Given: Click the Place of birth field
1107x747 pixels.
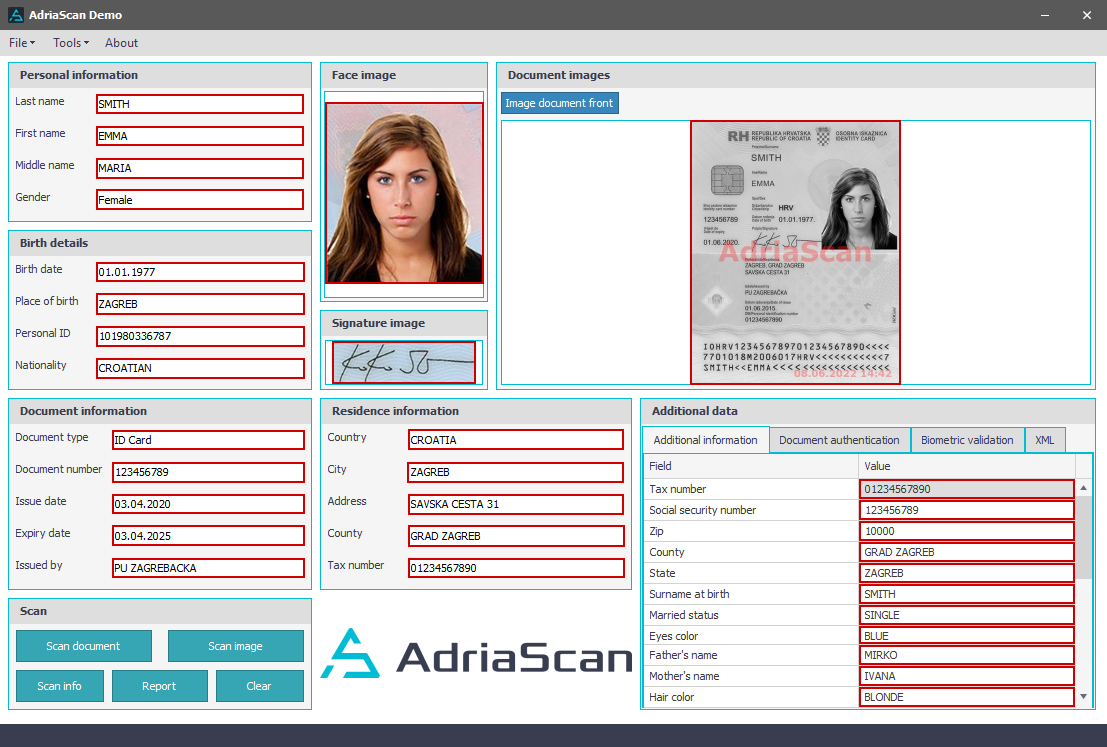Looking at the screenshot, I should pos(200,304).
